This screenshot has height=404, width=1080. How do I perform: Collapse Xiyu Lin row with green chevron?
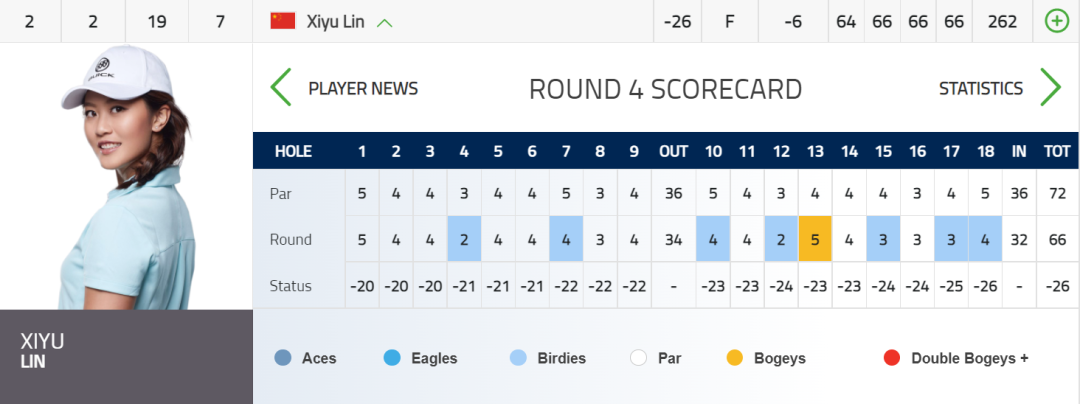(x=385, y=22)
